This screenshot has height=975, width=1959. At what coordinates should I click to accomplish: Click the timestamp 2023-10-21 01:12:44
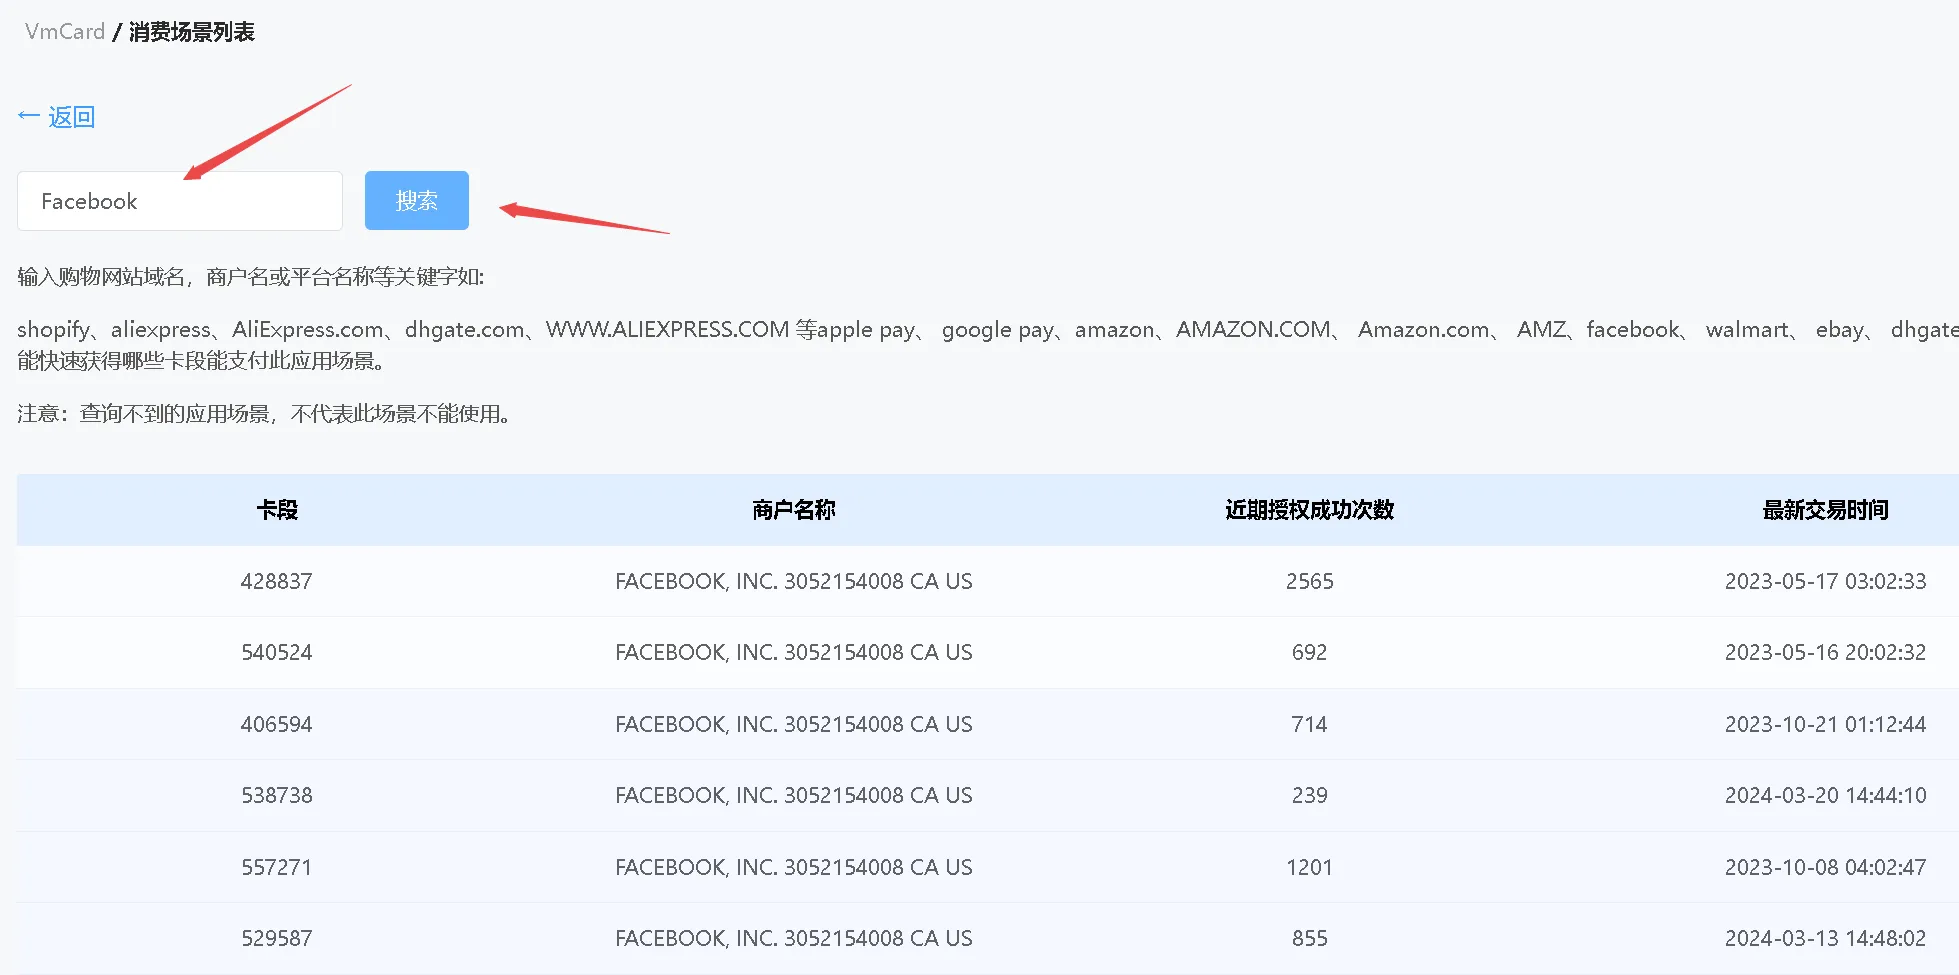pos(1826,724)
